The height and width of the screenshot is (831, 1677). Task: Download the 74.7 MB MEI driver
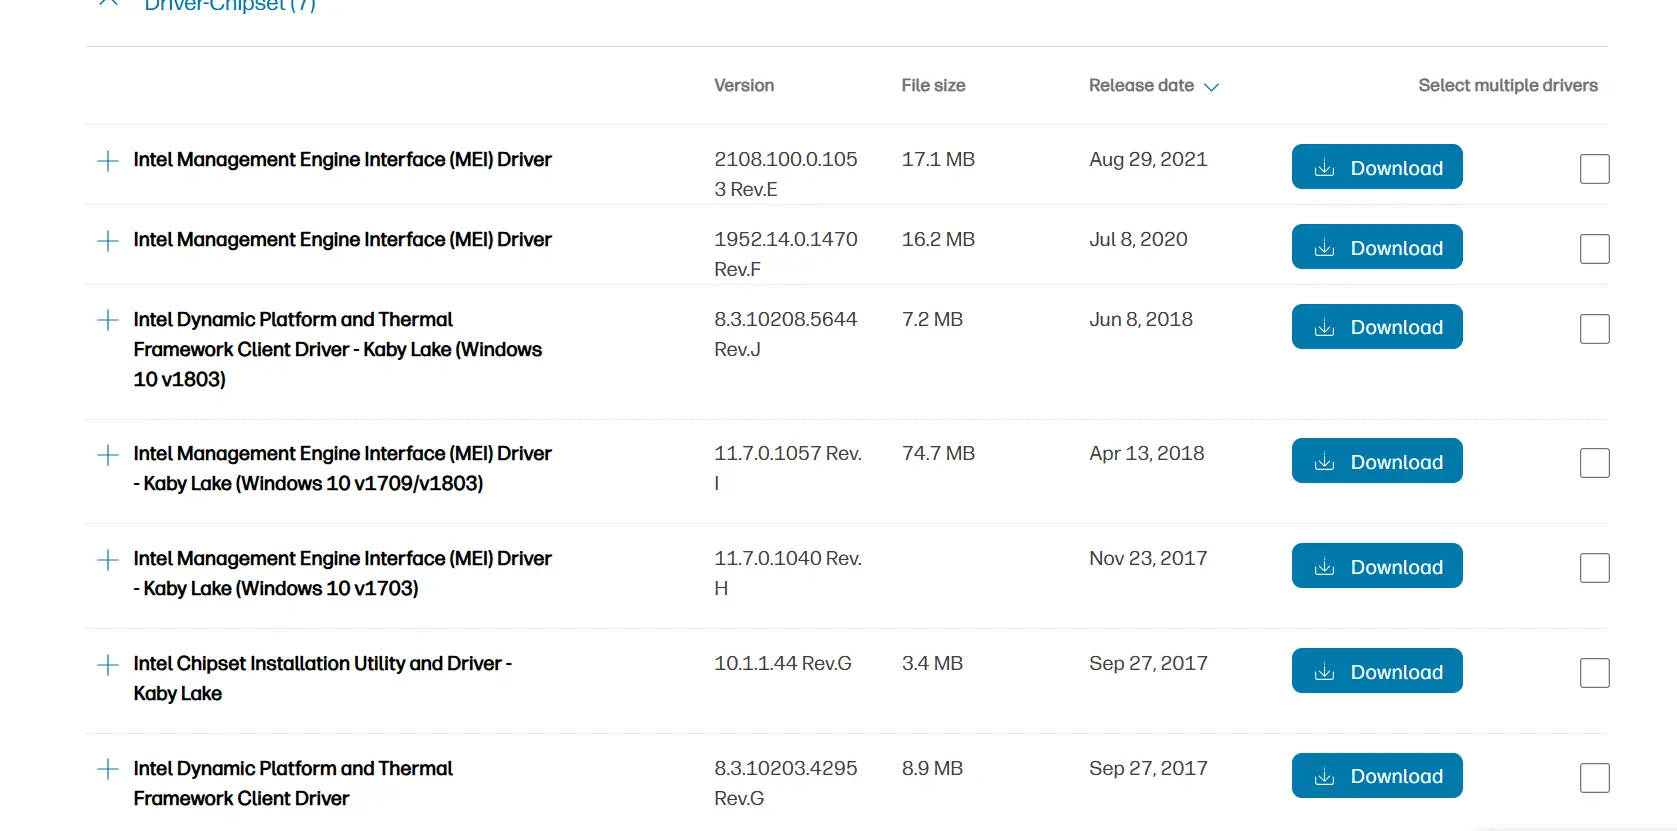(1377, 461)
